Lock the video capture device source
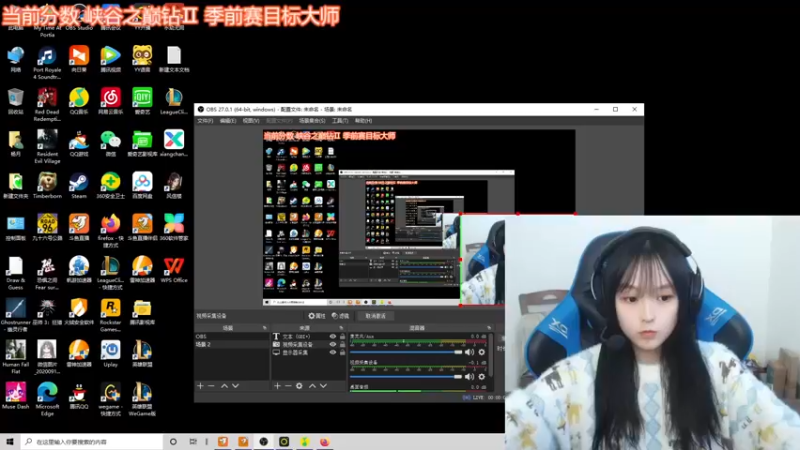 (x=342, y=344)
